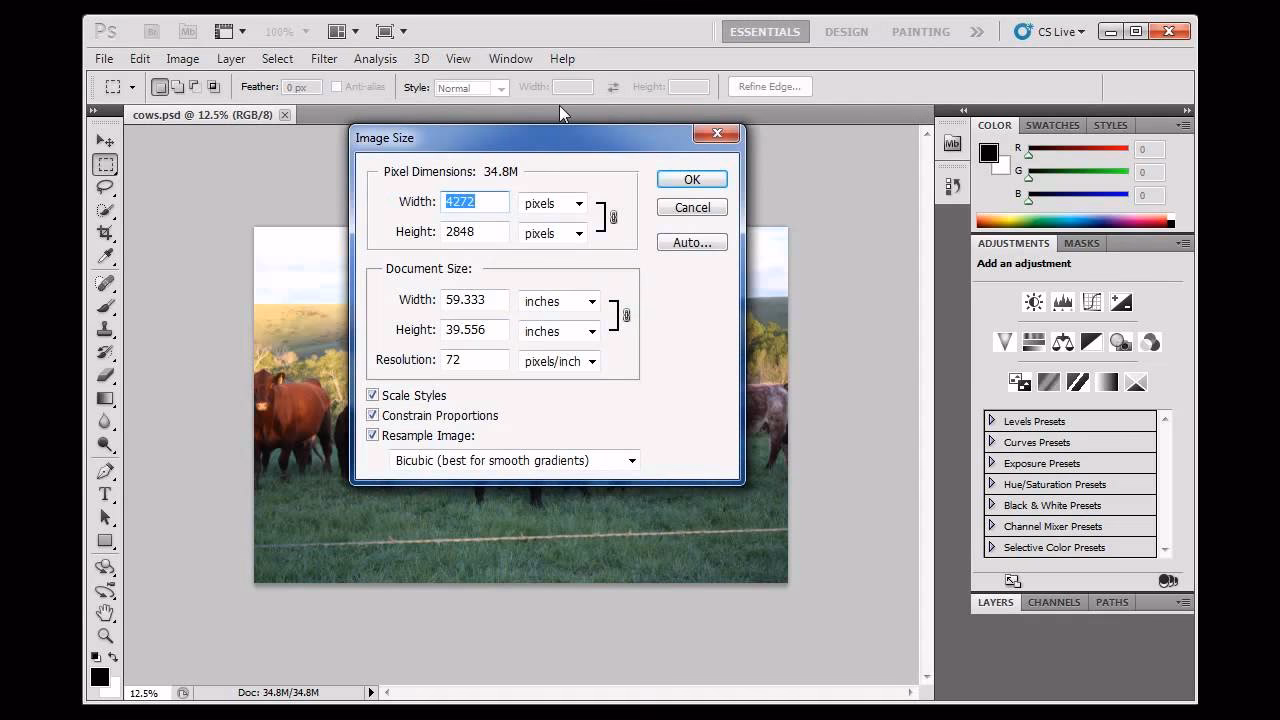Add a Gradient Map adjustment
The height and width of the screenshot is (720, 1280).
(x=1106, y=381)
